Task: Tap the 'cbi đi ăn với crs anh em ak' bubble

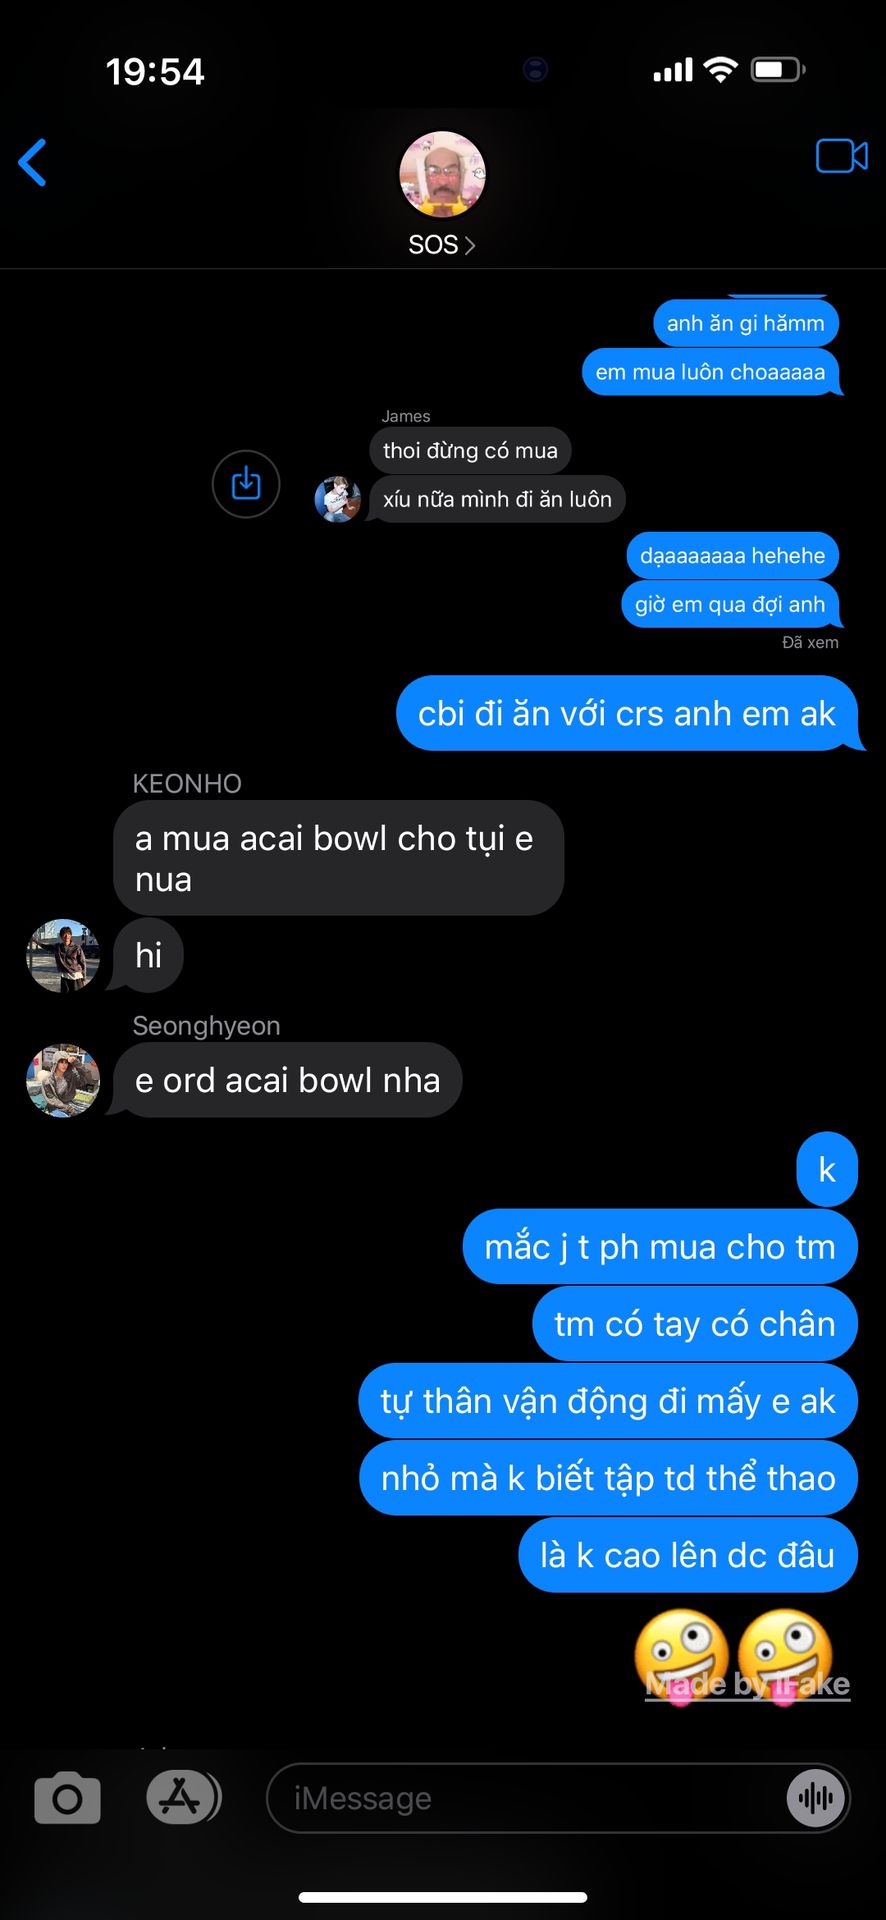Action: (627, 713)
